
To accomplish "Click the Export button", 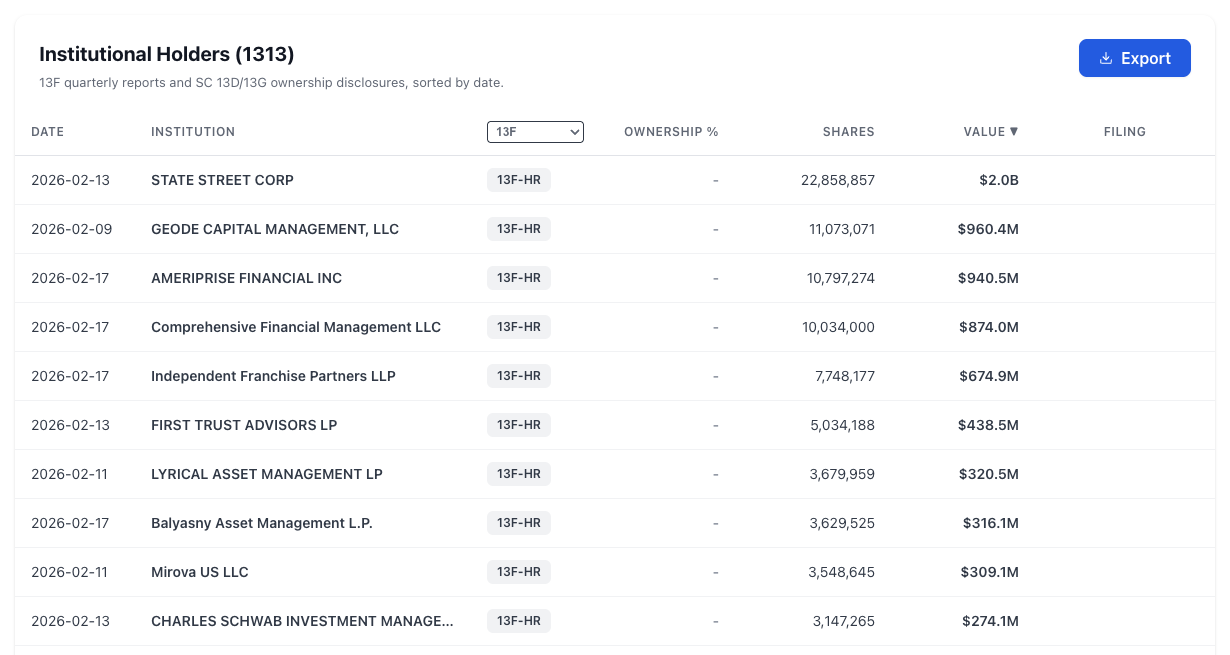I will tap(1134, 58).
